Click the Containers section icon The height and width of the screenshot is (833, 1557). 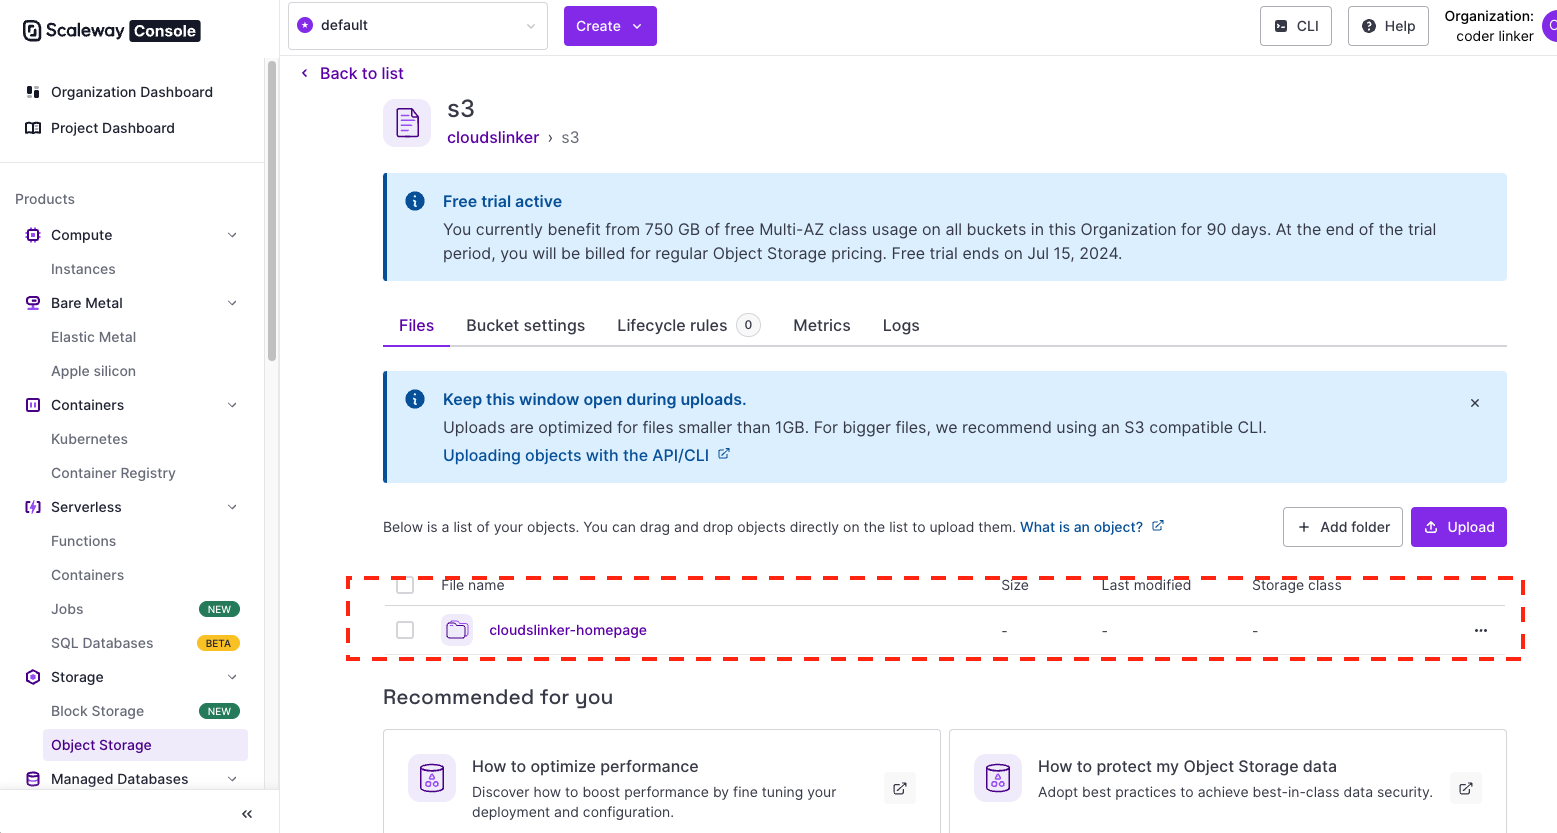click(33, 405)
